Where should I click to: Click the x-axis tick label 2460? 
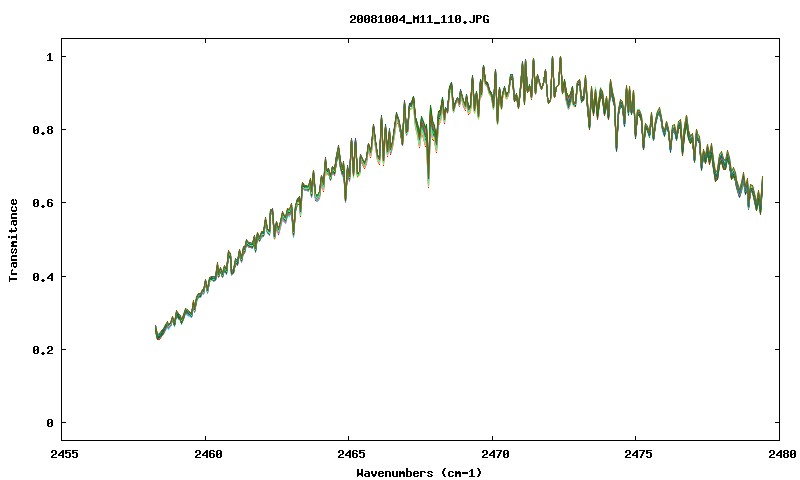(208, 454)
